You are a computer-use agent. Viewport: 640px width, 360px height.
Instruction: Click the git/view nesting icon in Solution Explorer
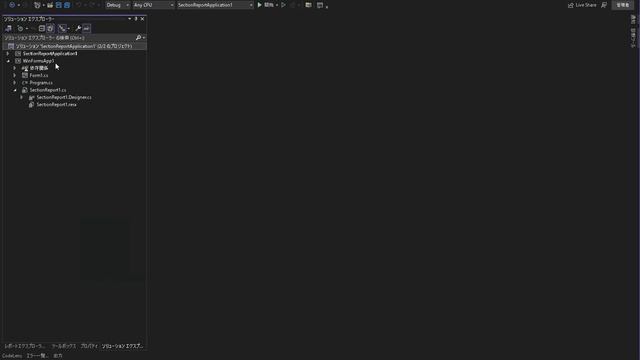click(62, 28)
